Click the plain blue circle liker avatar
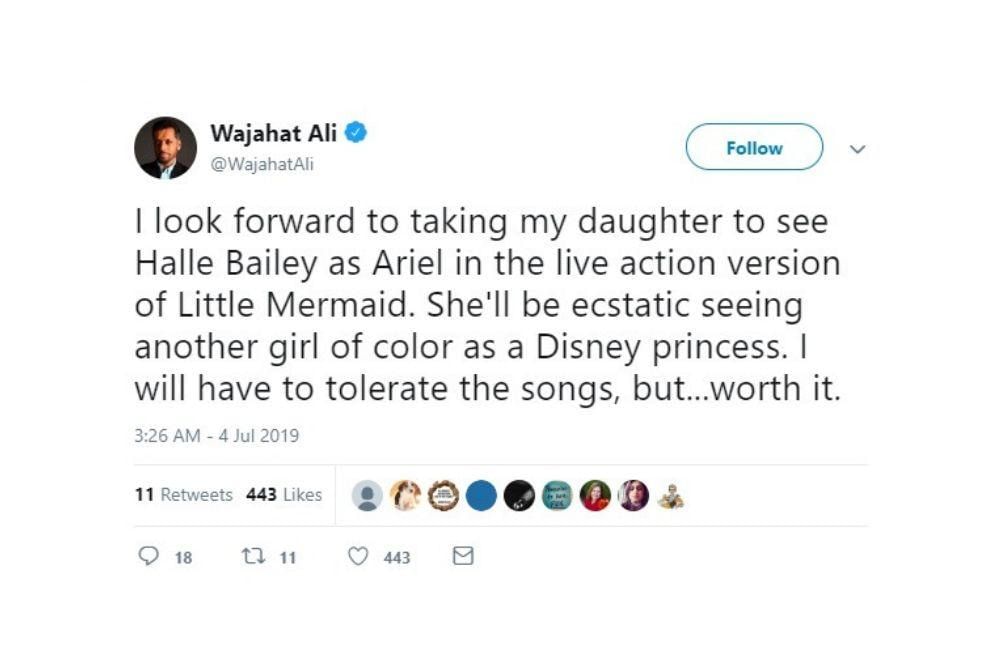Image resolution: width=1000 pixels, height=667 pixels. point(482,493)
